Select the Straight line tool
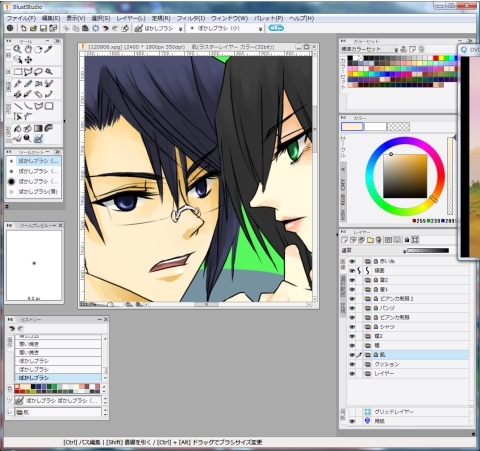This screenshot has height=451, width=480. [x=17, y=106]
